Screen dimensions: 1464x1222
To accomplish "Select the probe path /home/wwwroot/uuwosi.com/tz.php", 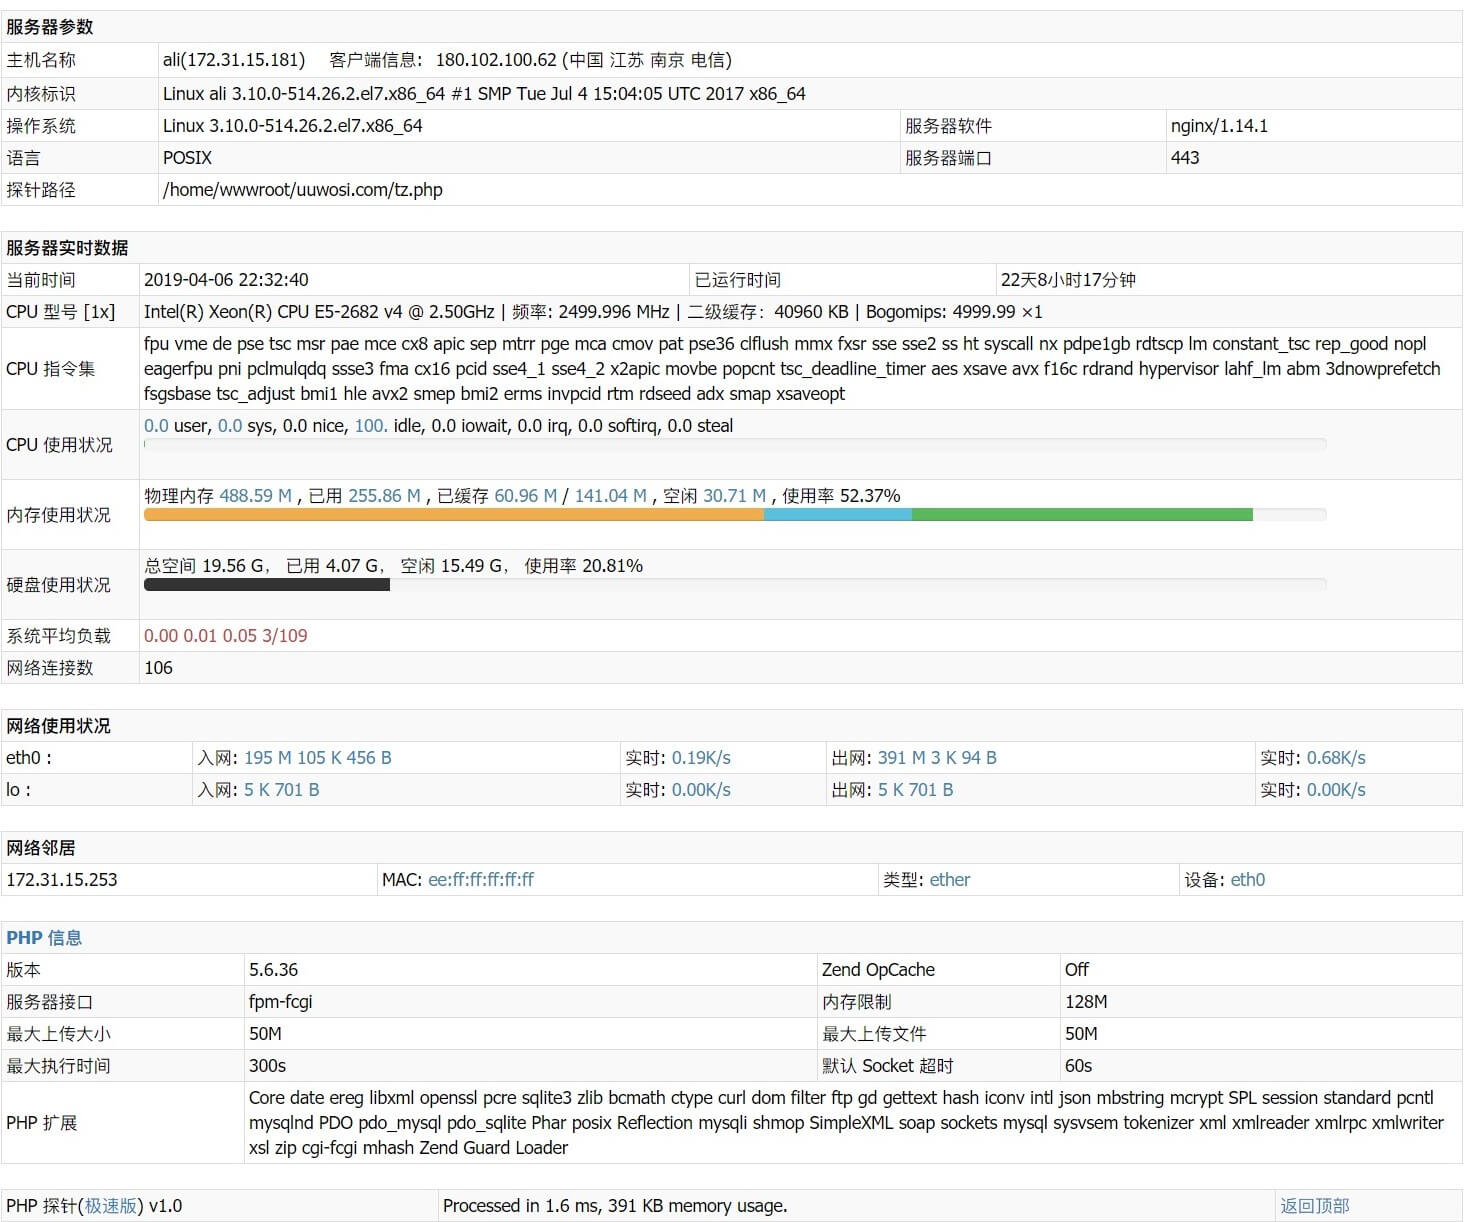I will (x=302, y=190).
